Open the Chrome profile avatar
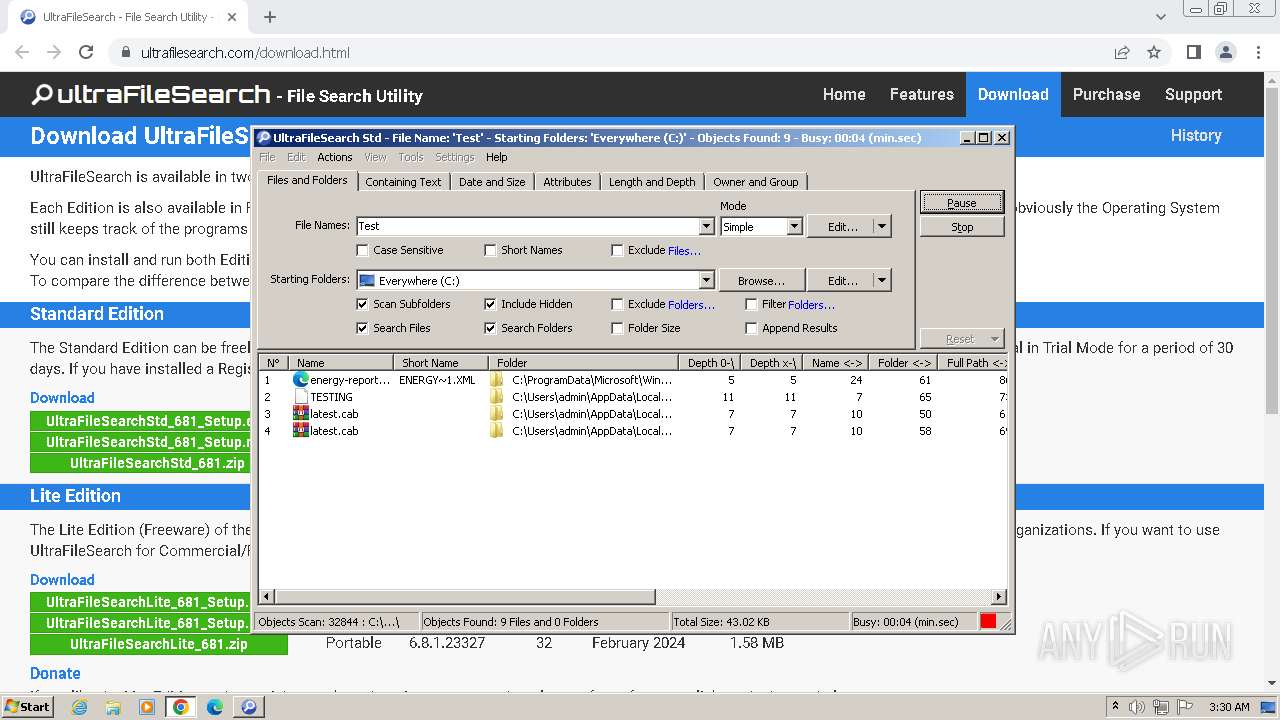 click(x=1226, y=52)
